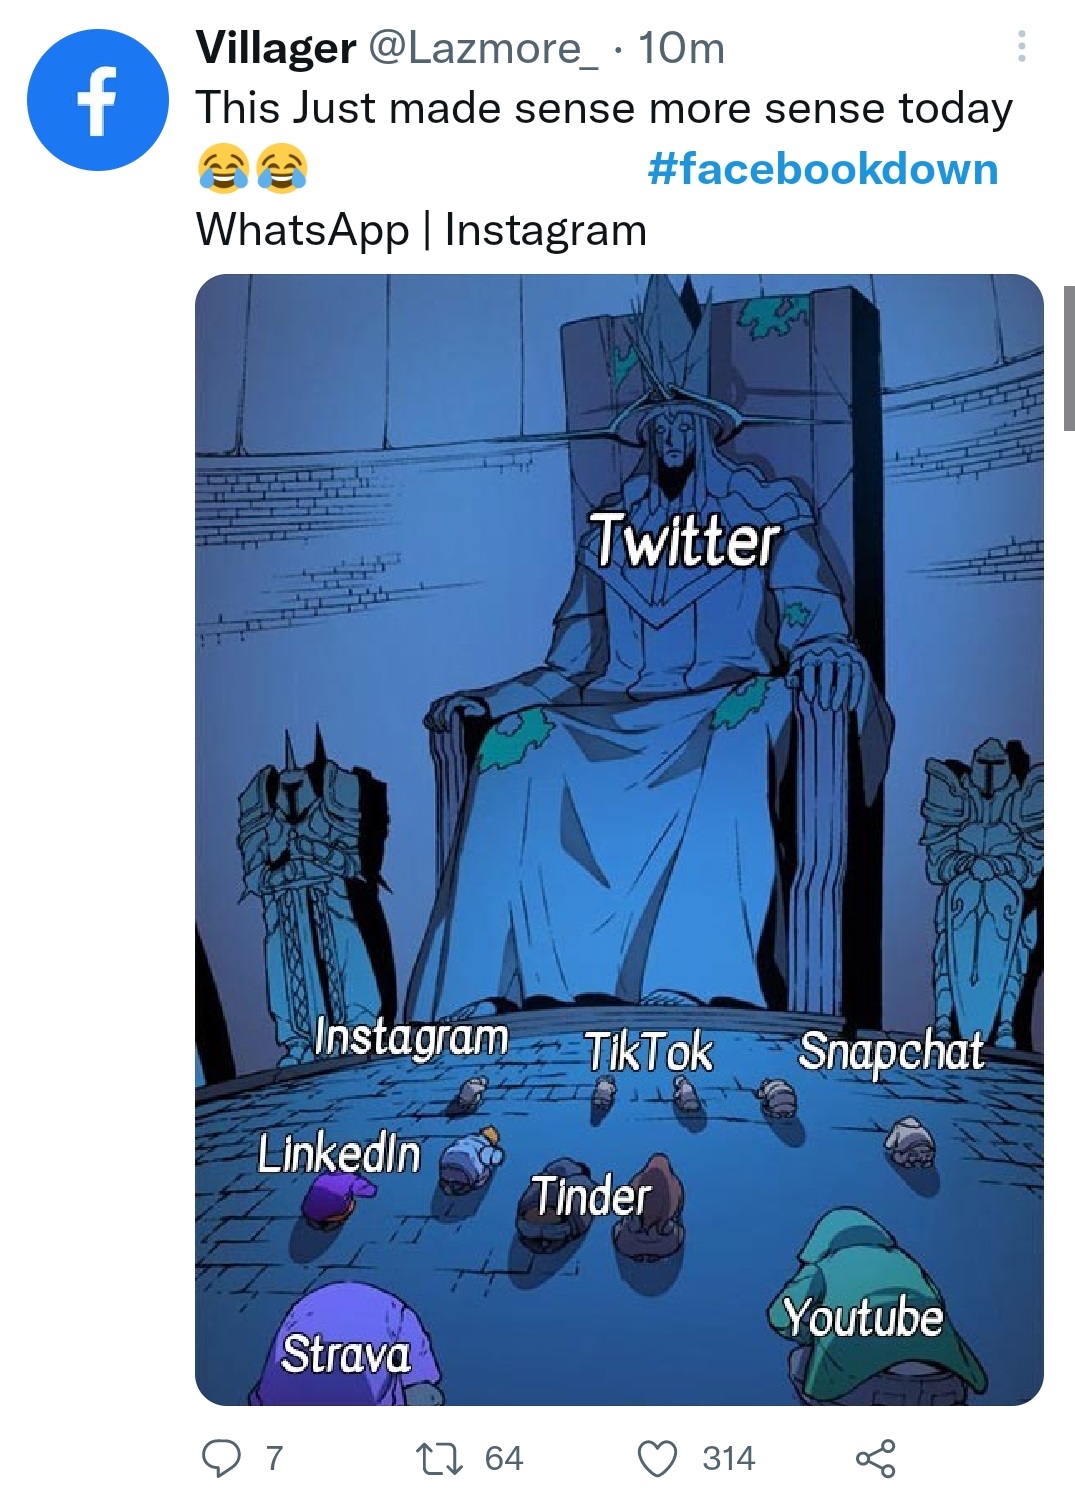Open the #facebookdown hashtag link
The height and width of the screenshot is (1505, 1075).
tap(822, 169)
